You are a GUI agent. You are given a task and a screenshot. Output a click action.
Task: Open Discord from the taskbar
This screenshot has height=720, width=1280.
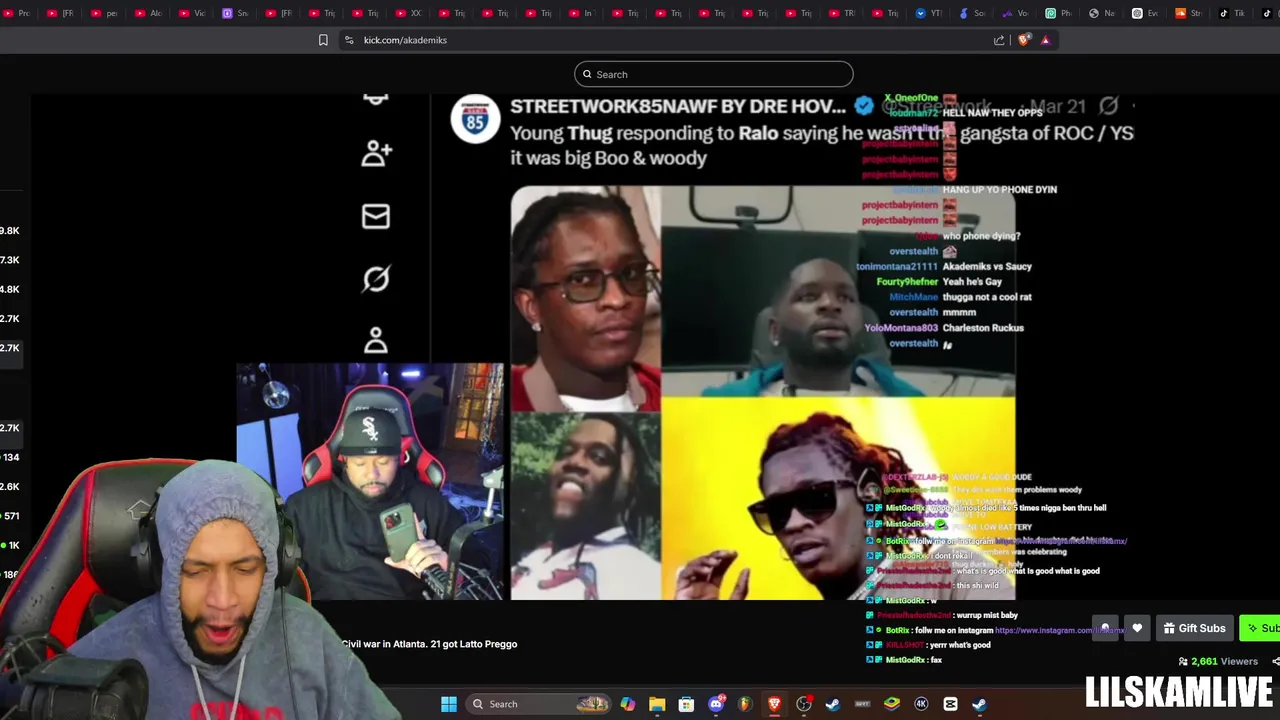click(x=716, y=704)
